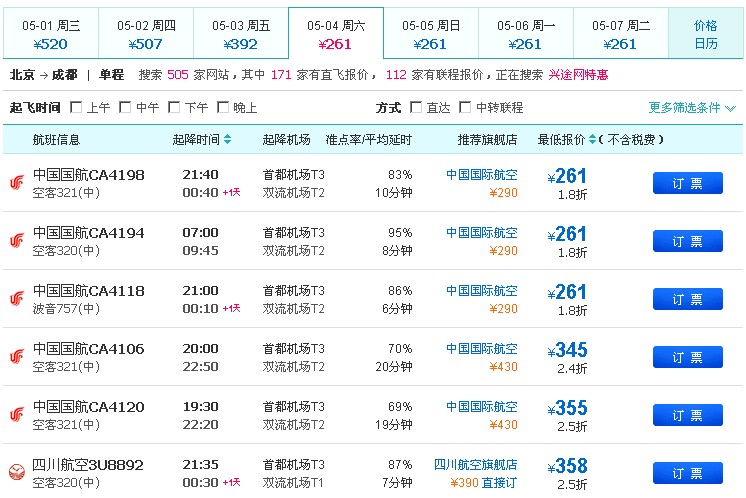Click the 单程 trip type label
The image size is (746, 498).
point(111,75)
